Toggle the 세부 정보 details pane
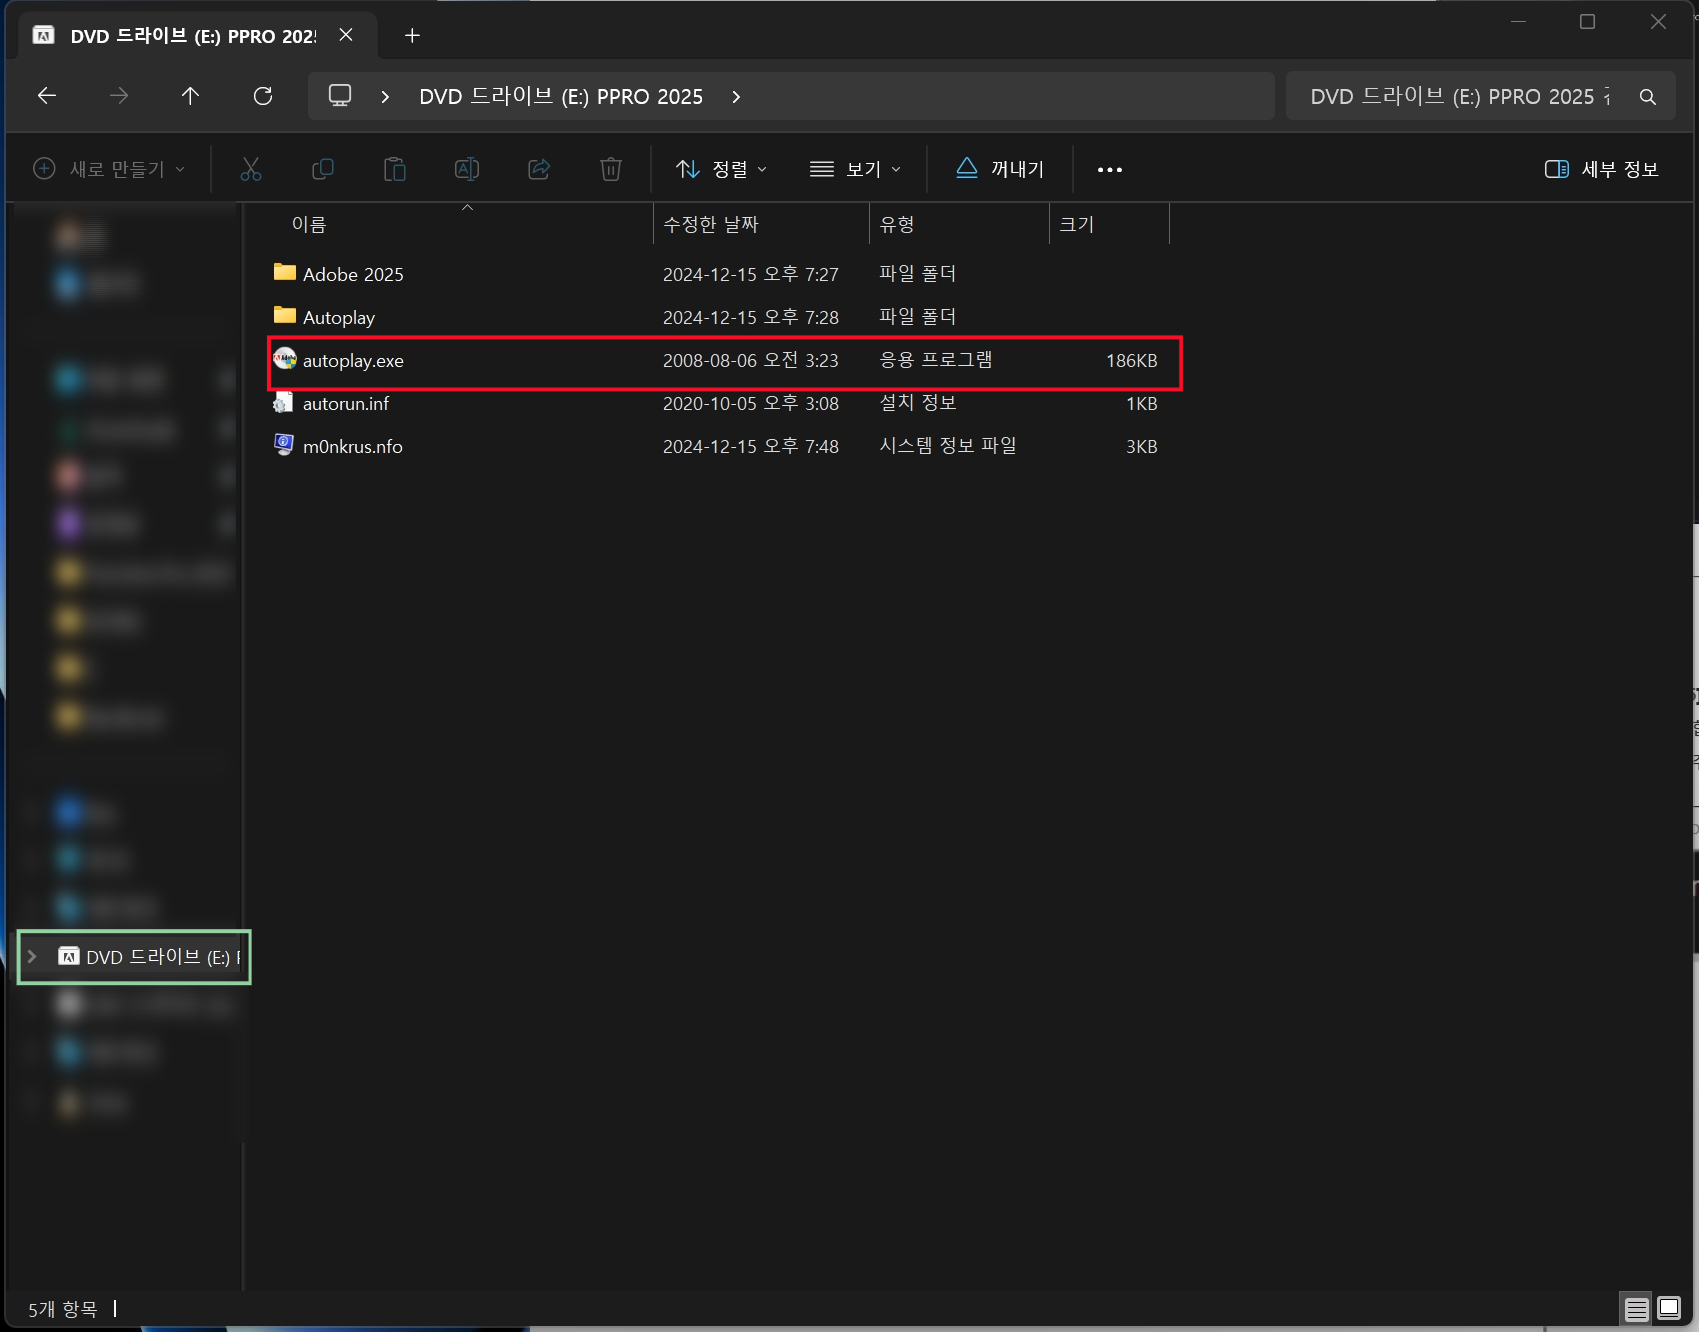 pyautogui.click(x=1602, y=169)
